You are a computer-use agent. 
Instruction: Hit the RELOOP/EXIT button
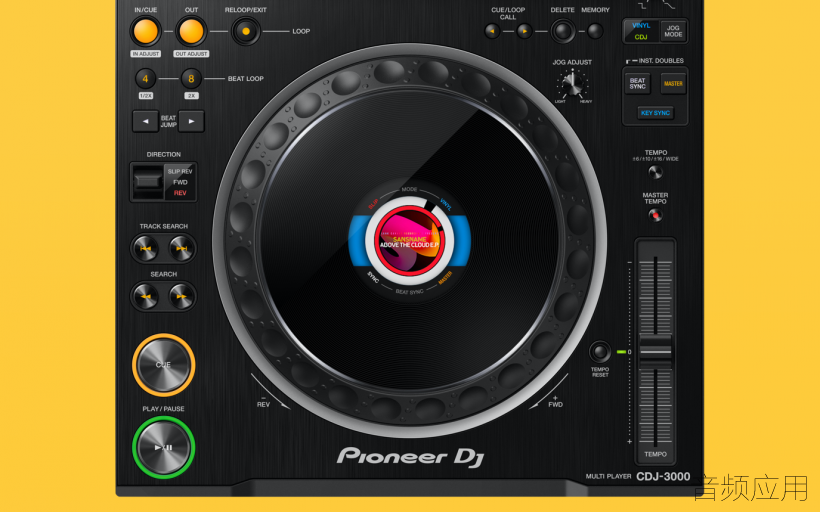(246, 31)
